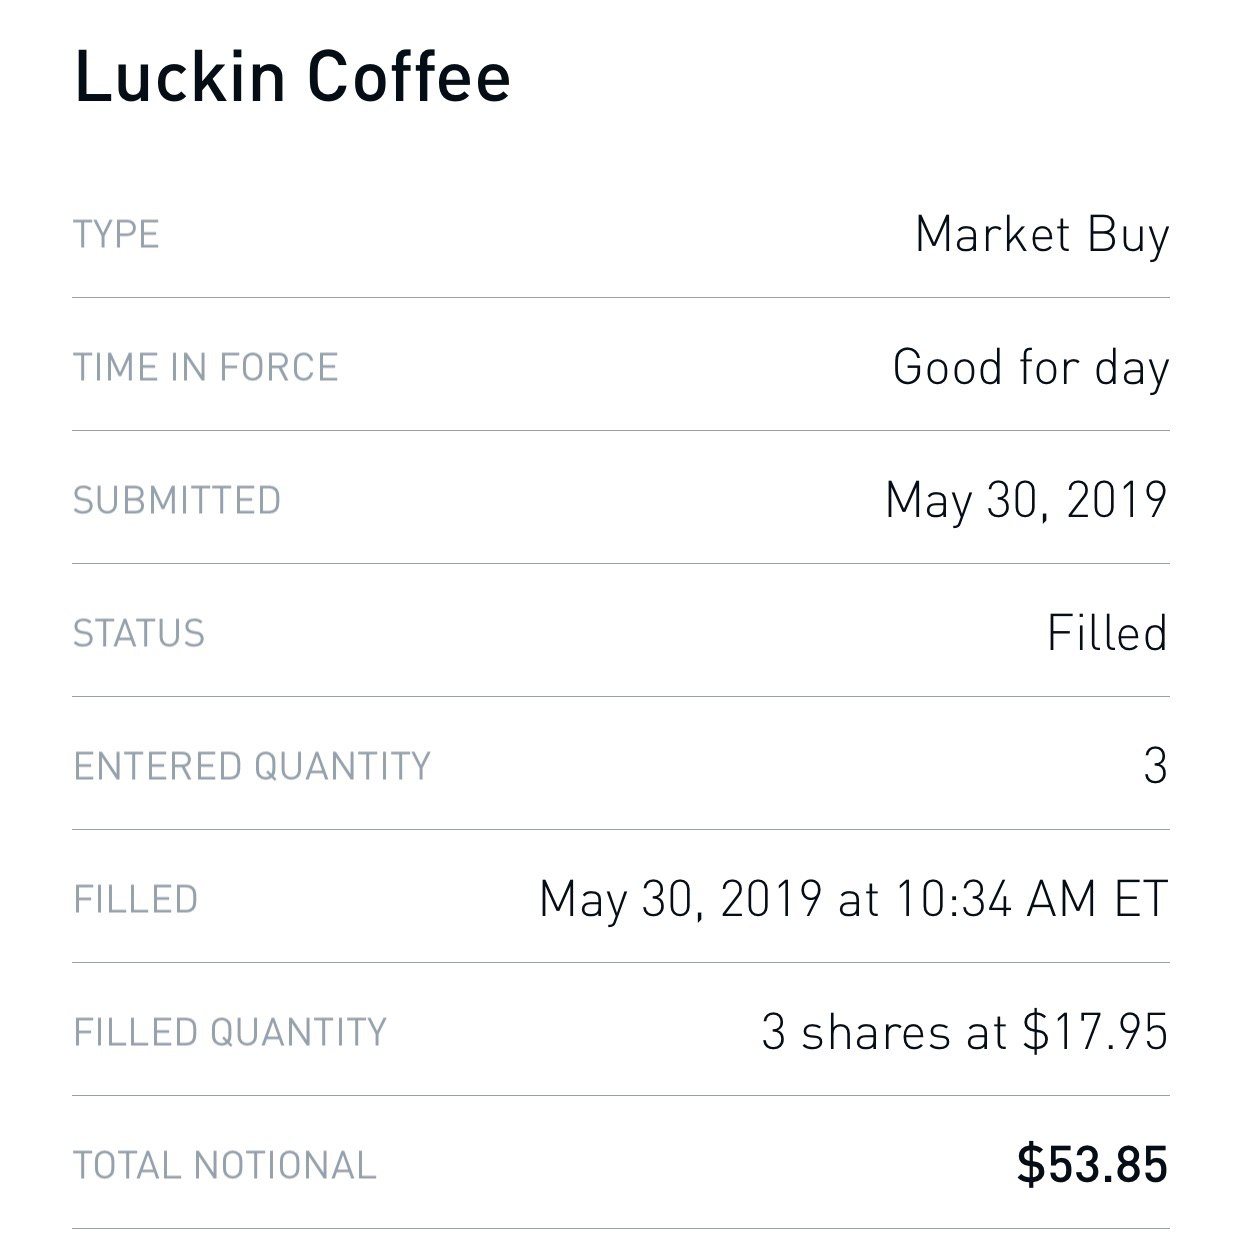Screen dimensions: 1242x1255
Task: Select the ENTERED QUANTITY label
Action: [252, 766]
